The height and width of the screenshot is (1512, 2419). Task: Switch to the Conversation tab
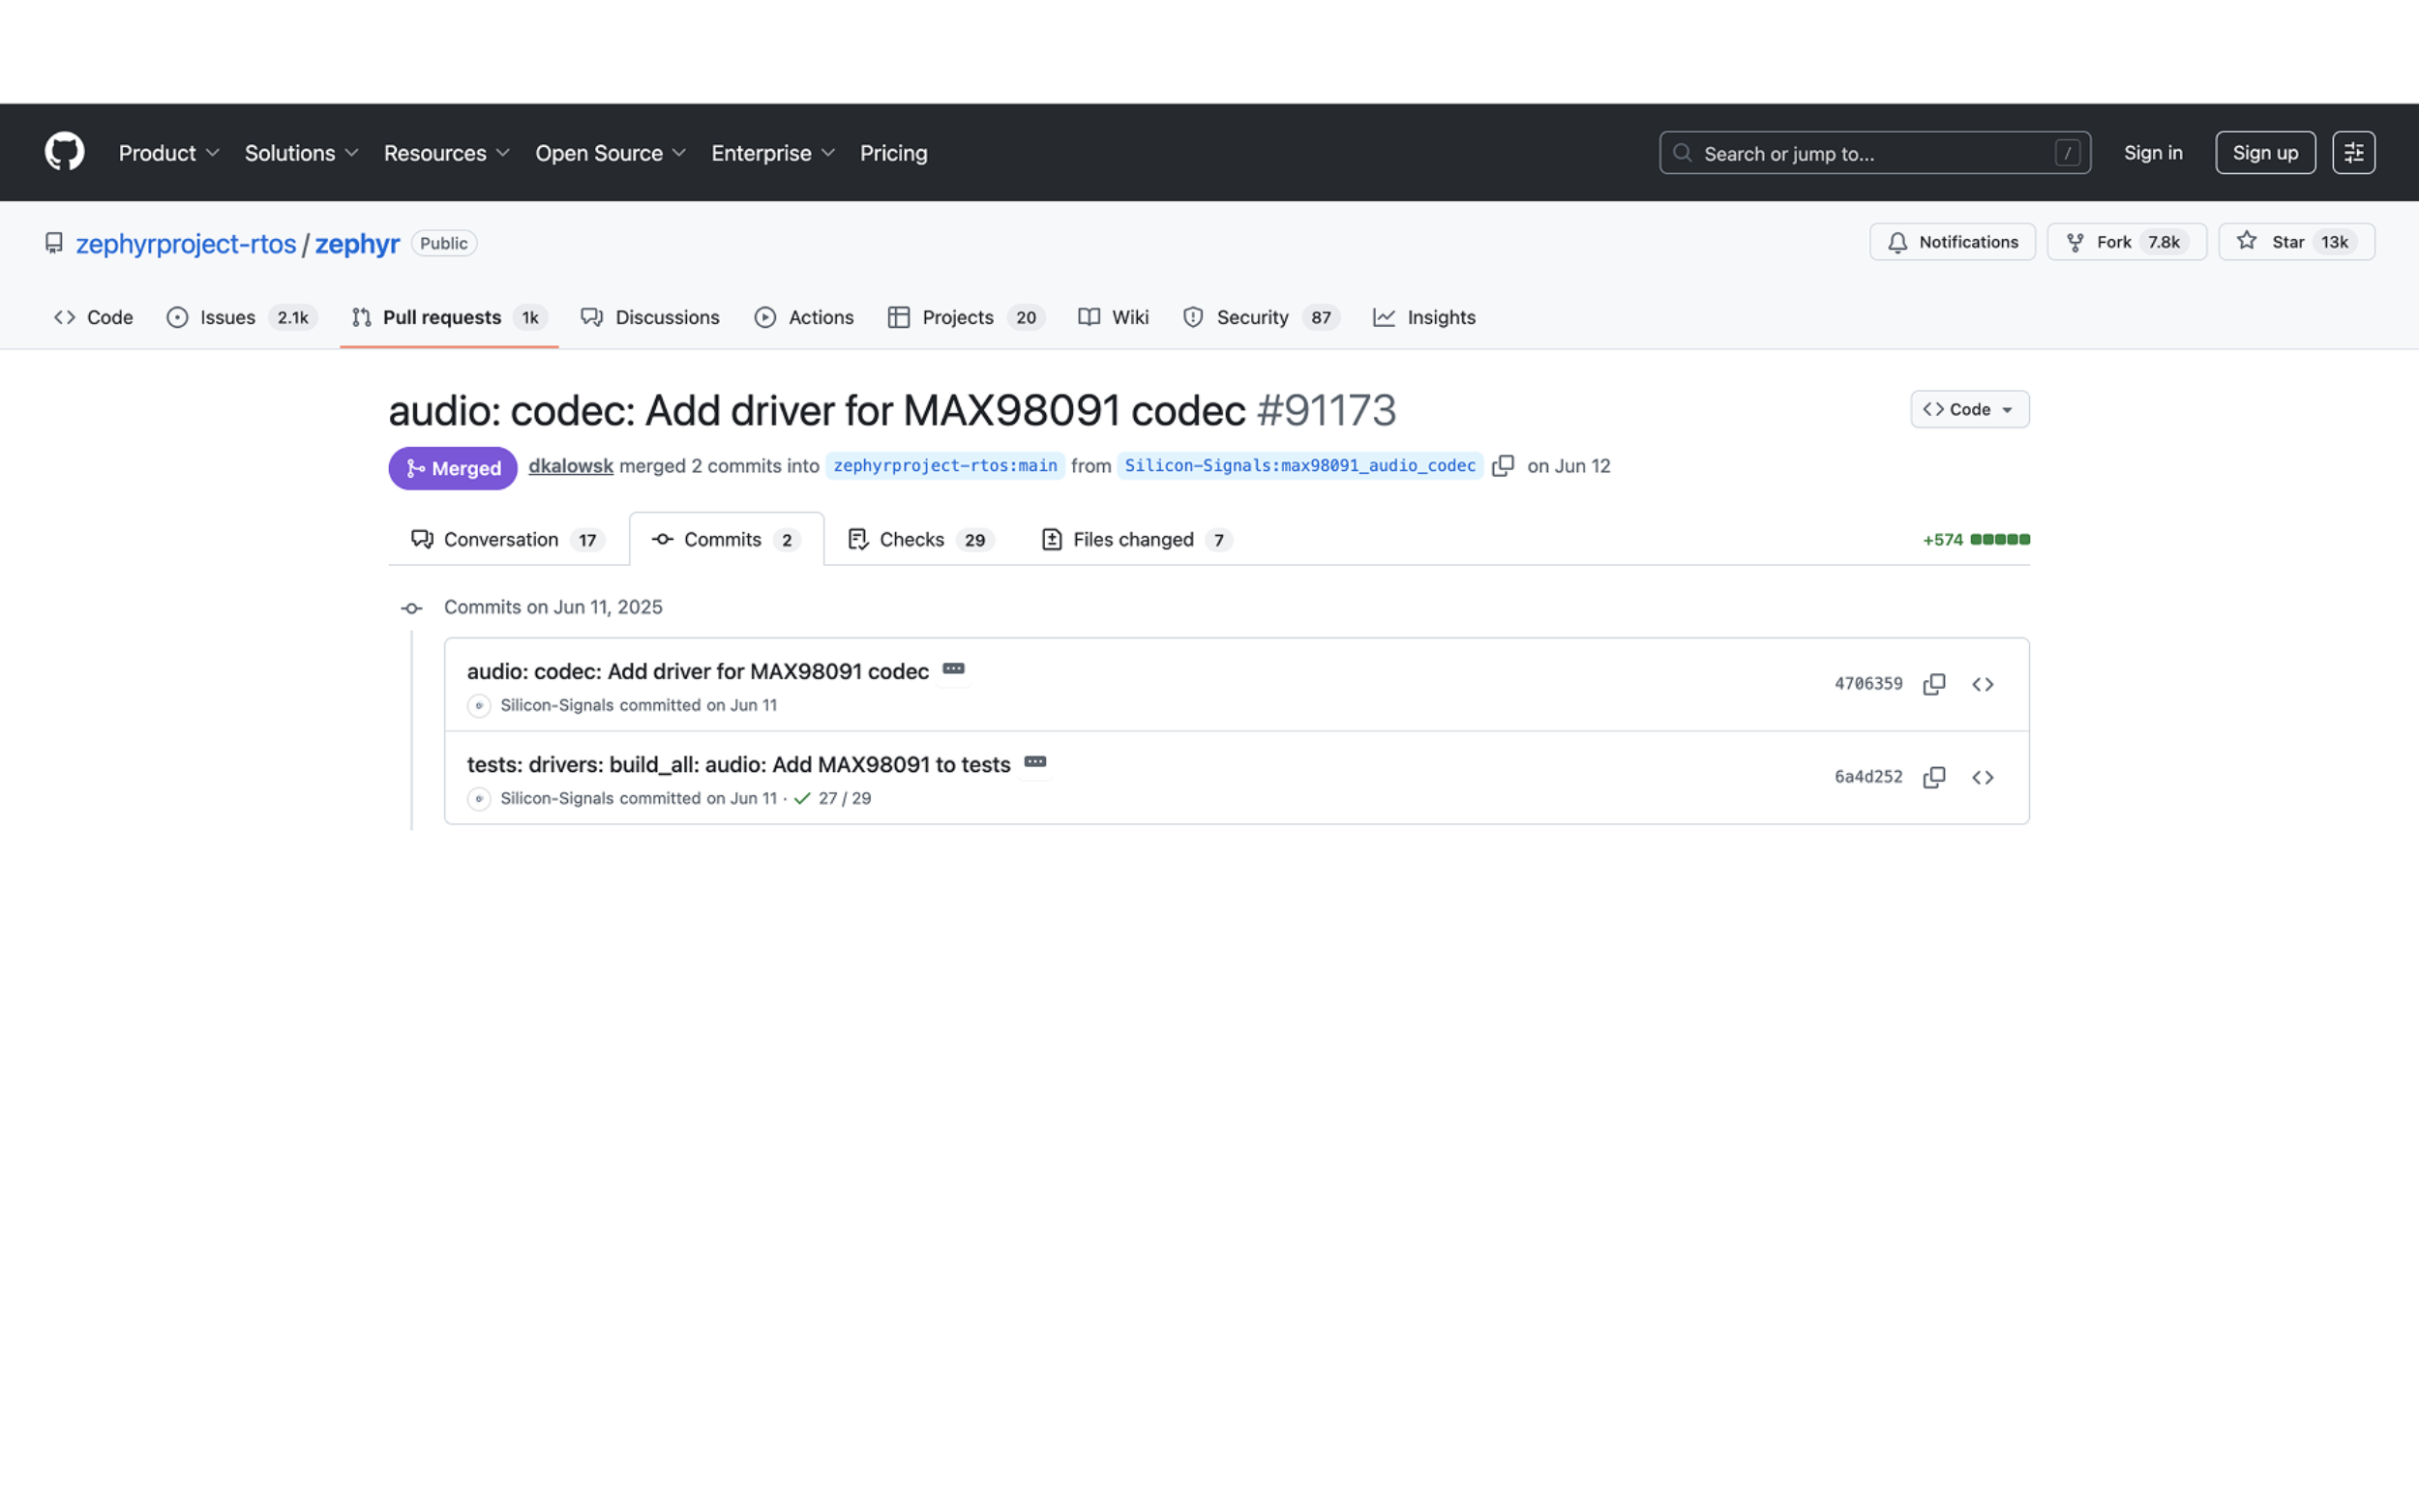point(508,539)
